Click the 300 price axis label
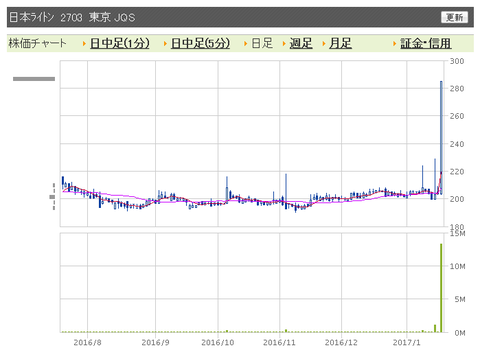Image resolution: width=480 pixels, height=361 pixels. point(457,61)
